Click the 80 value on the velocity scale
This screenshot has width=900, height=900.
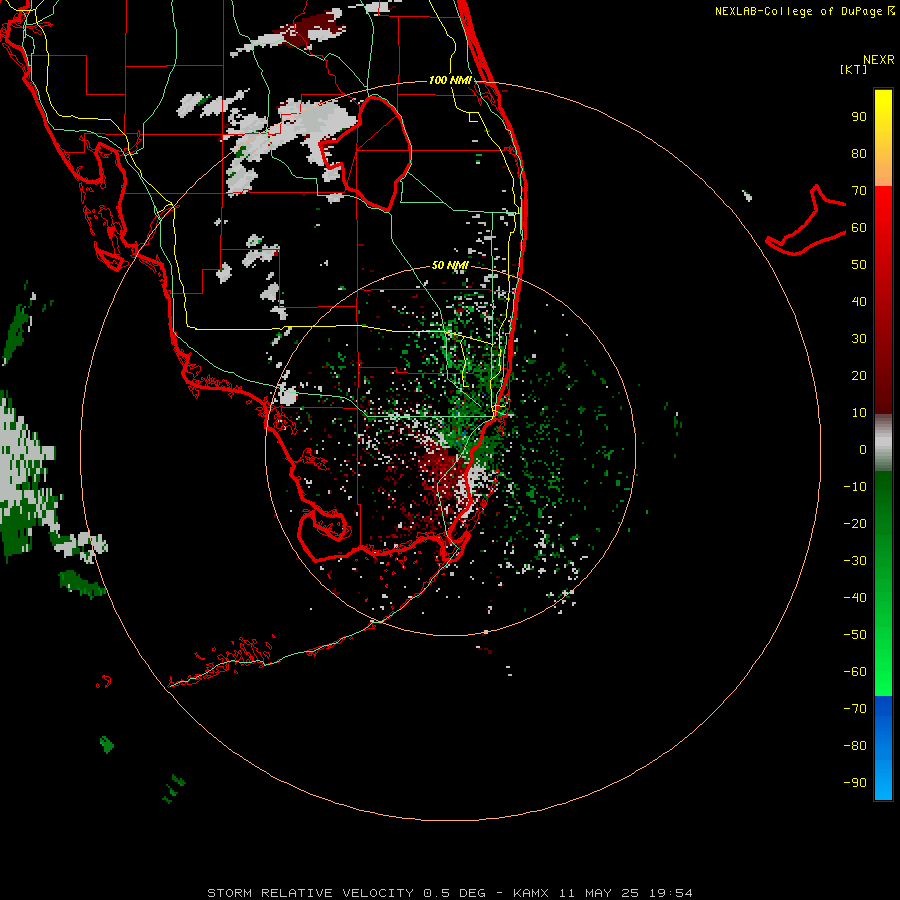[859, 154]
